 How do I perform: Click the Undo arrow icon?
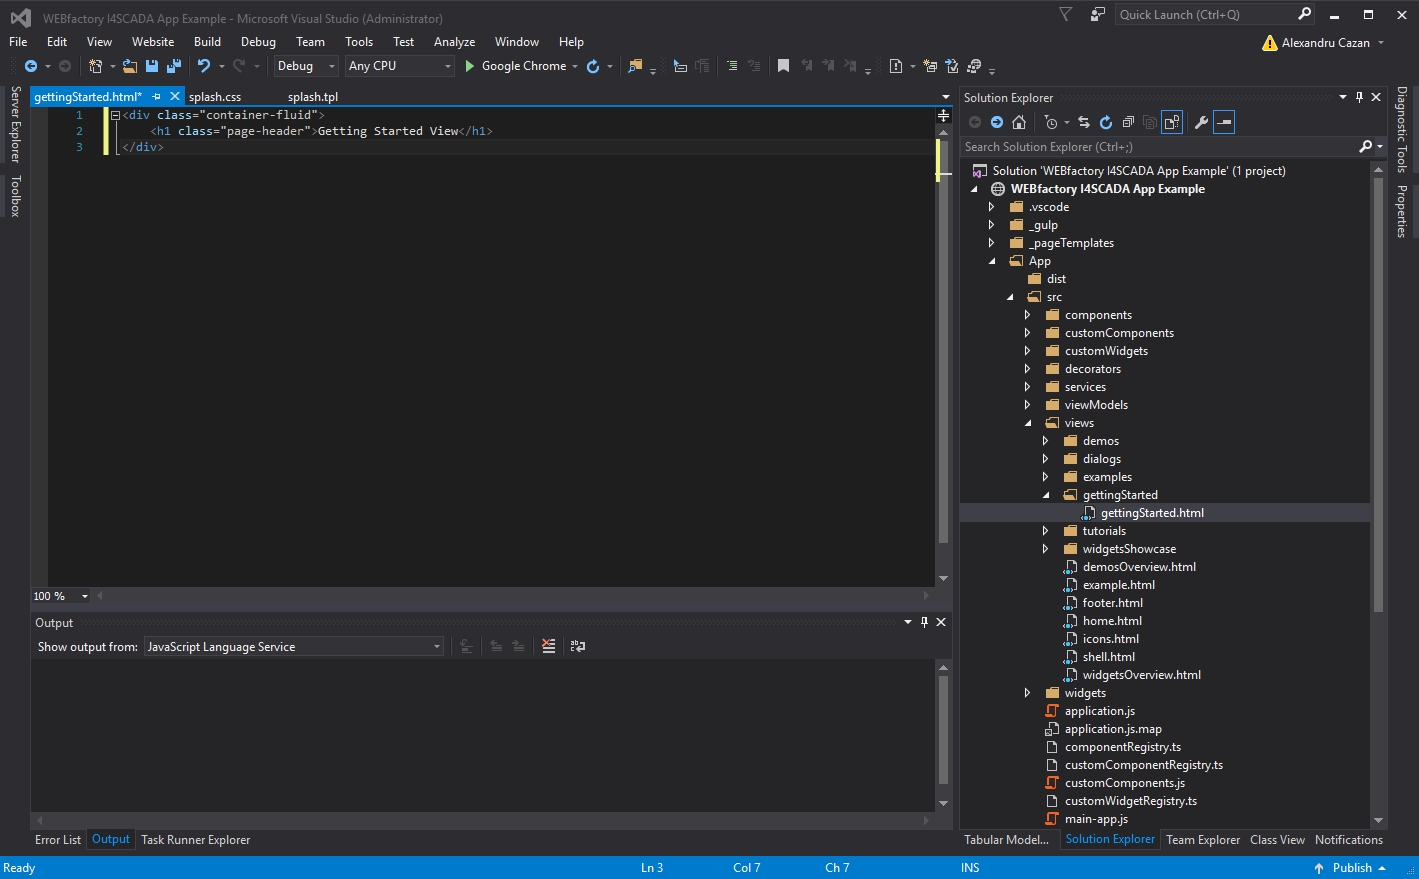[x=204, y=66]
